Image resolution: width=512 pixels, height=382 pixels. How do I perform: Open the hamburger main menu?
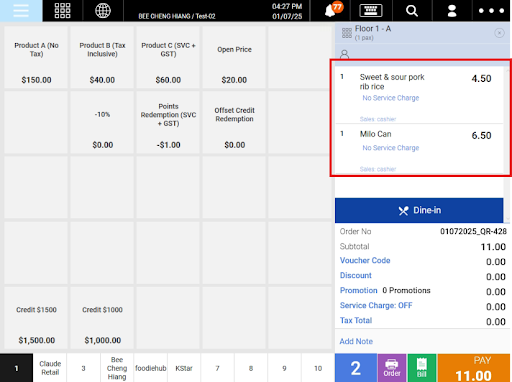(x=21, y=11)
